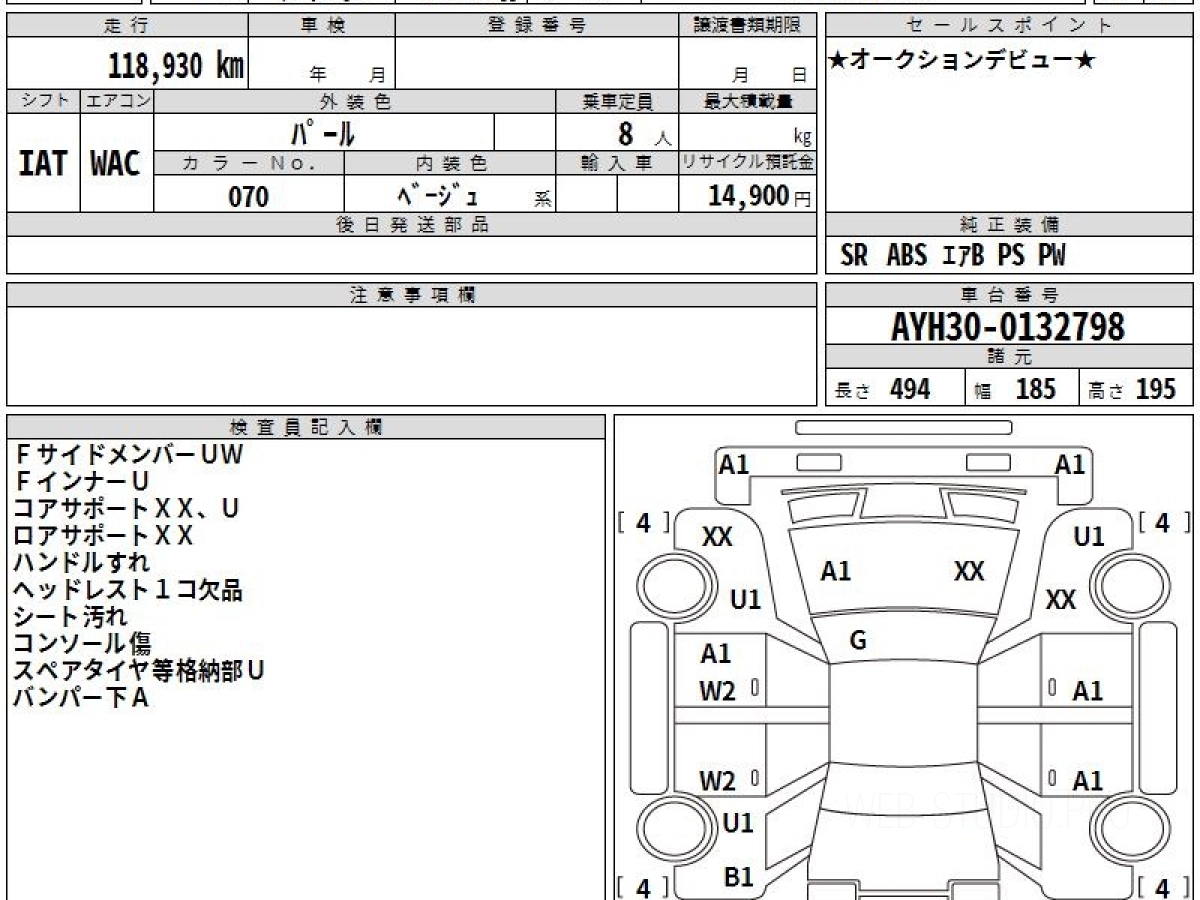Click the 検査員記入欄 section header
The height and width of the screenshot is (900, 1200).
tap(306, 427)
